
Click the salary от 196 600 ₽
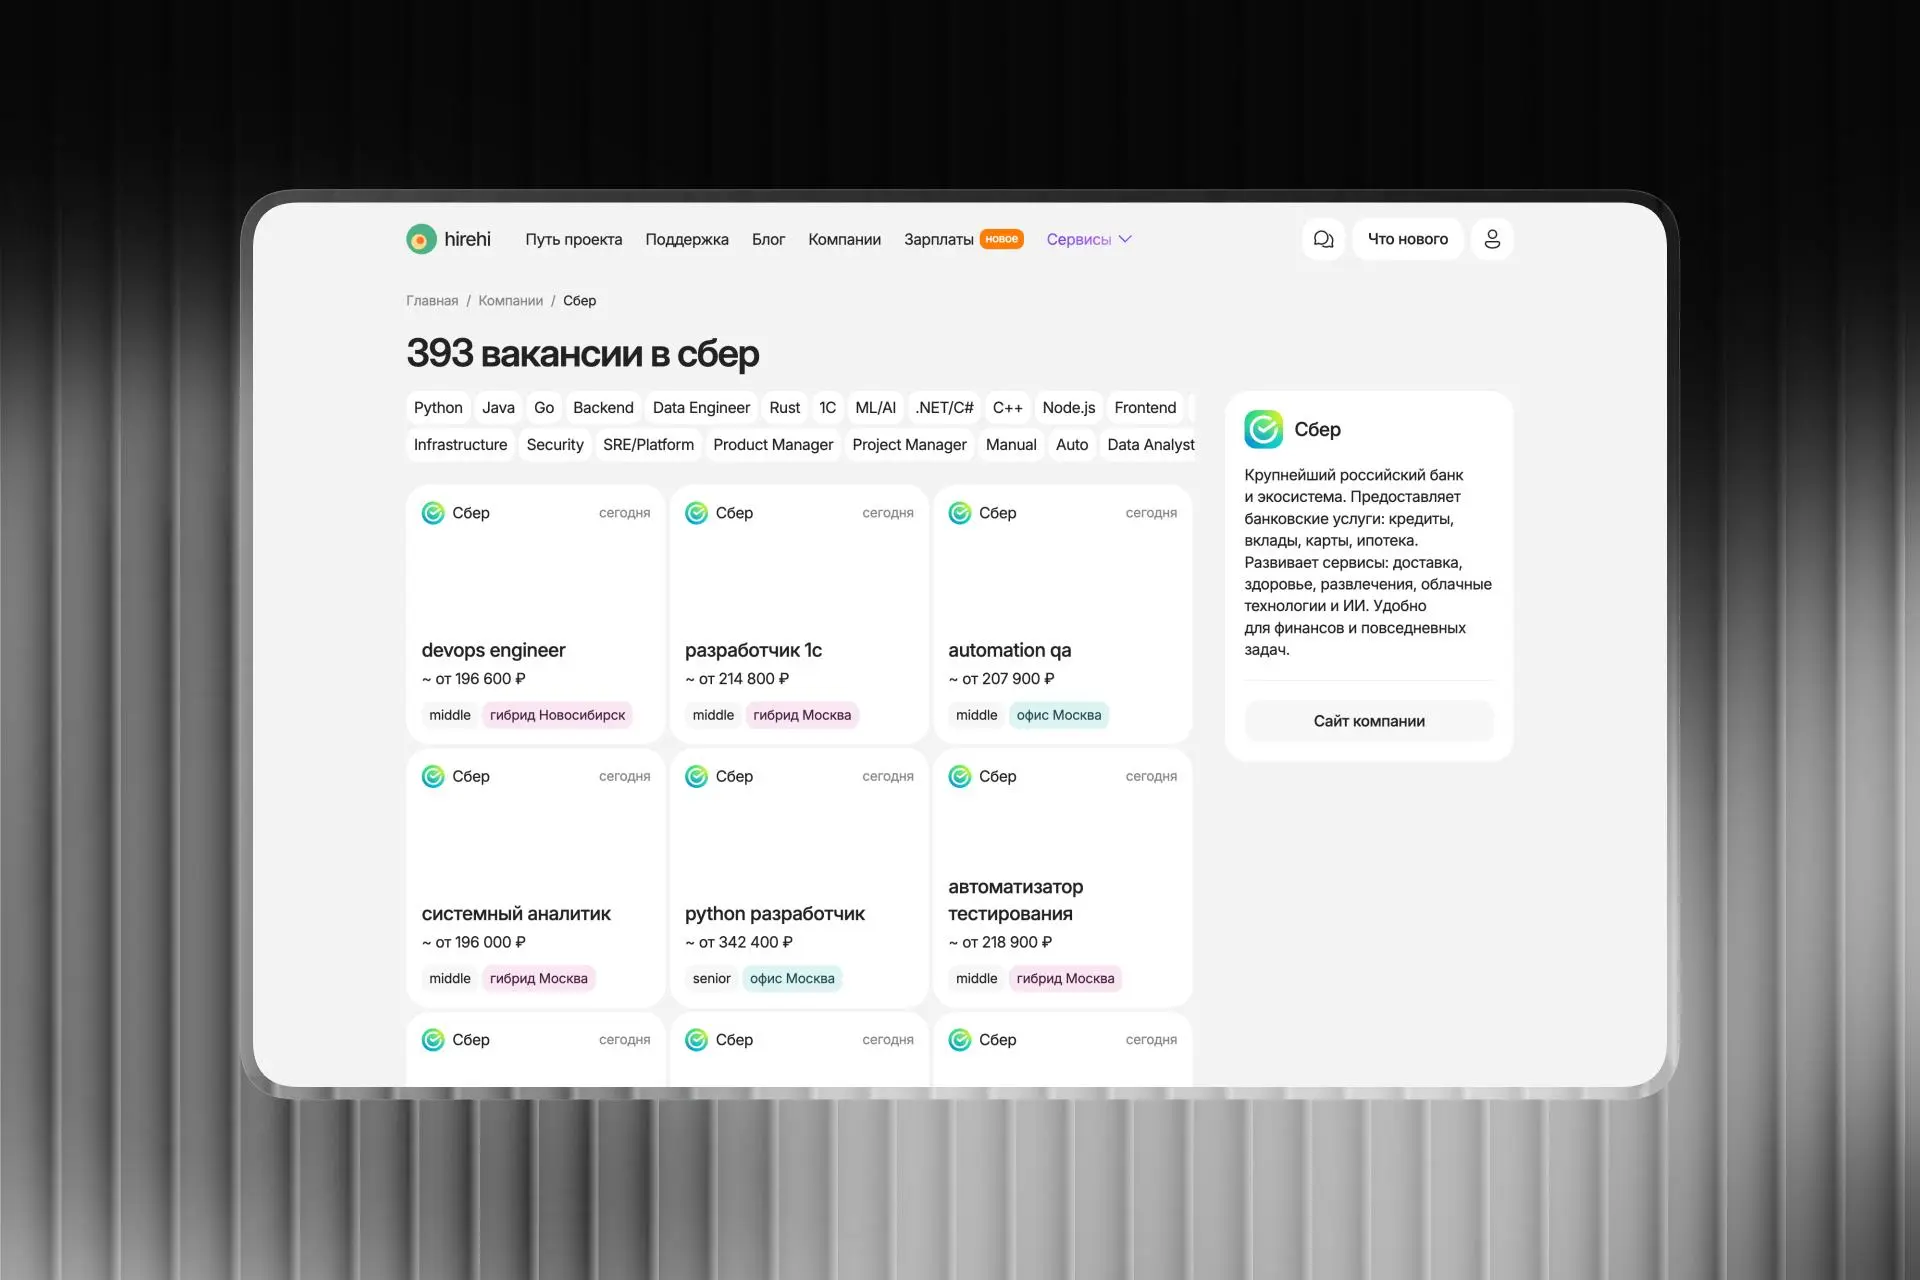click(x=474, y=679)
